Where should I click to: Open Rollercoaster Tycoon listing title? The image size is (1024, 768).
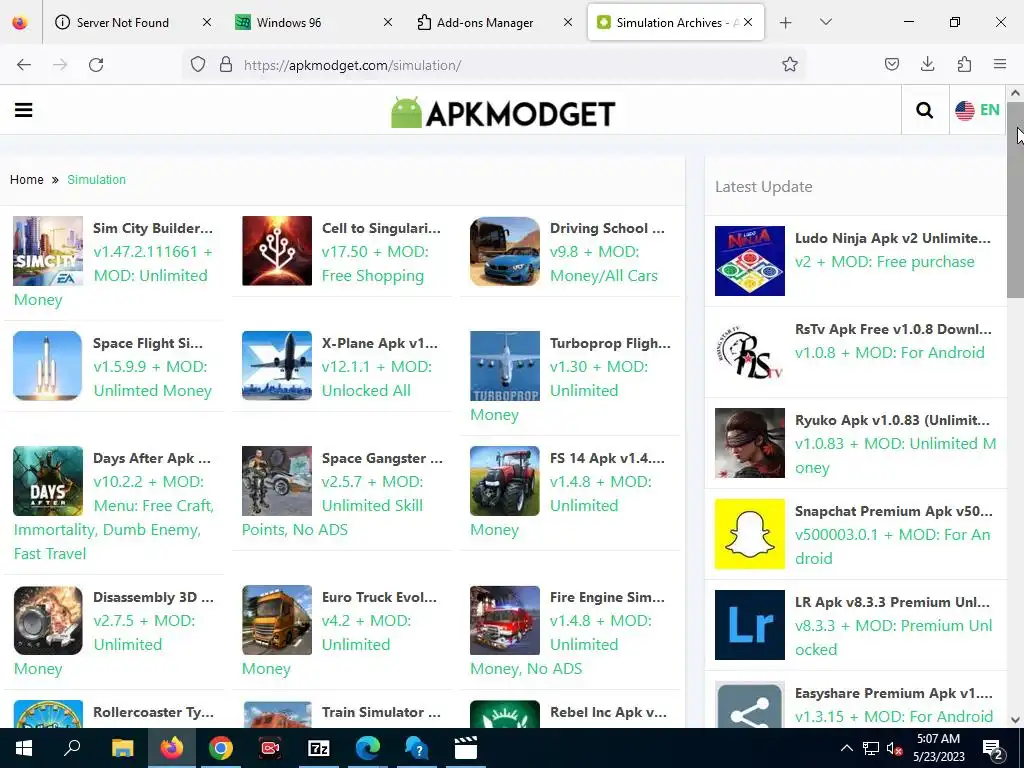click(x=153, y=712)
